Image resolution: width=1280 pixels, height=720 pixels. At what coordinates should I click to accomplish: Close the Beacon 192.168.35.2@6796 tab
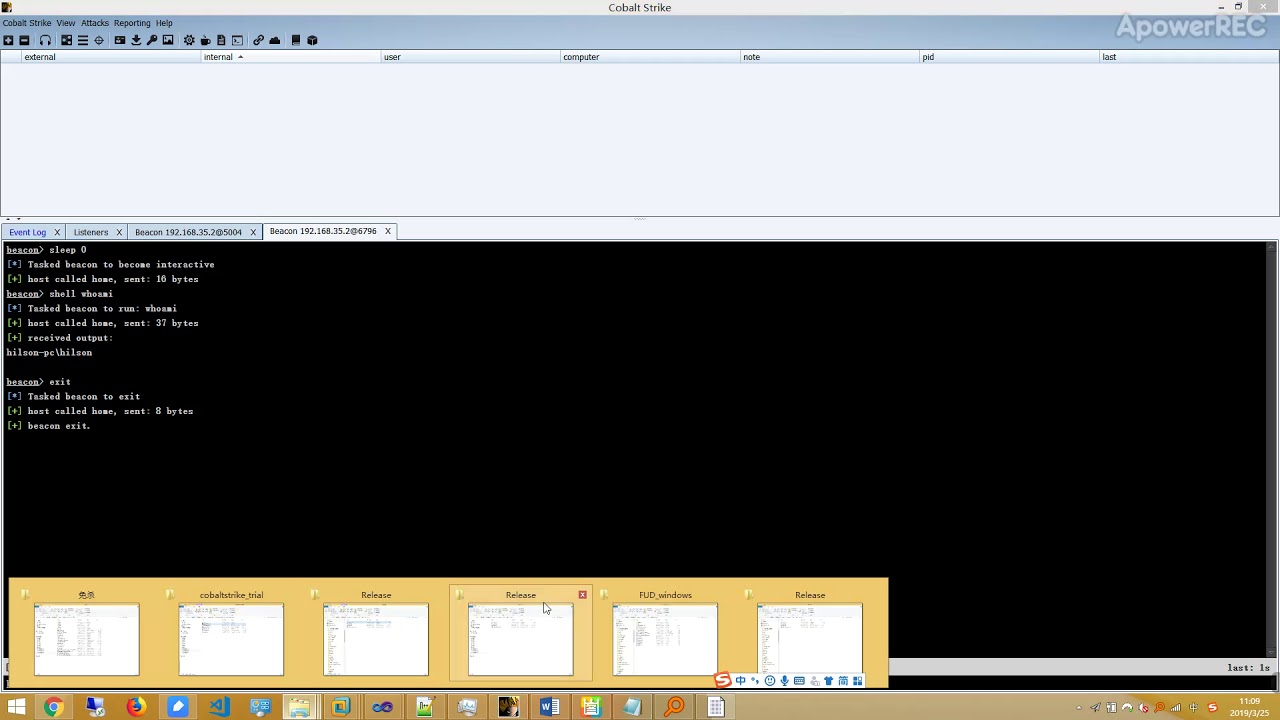coord(388,231)
